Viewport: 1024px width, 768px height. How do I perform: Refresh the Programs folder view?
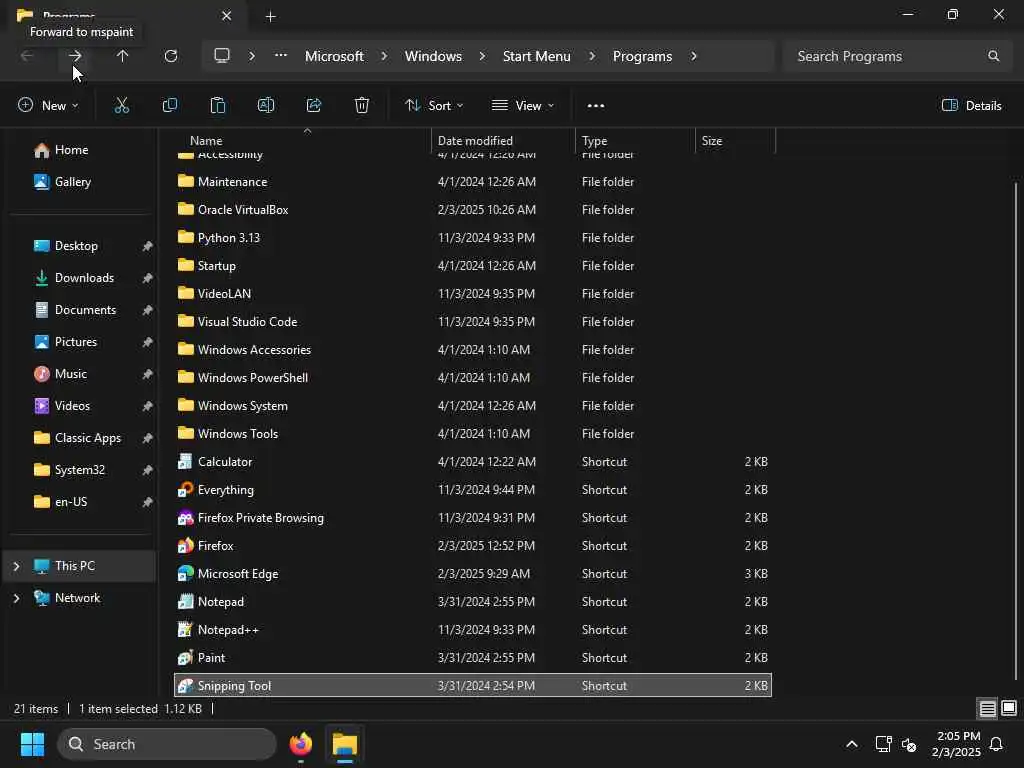pos(170,56)
